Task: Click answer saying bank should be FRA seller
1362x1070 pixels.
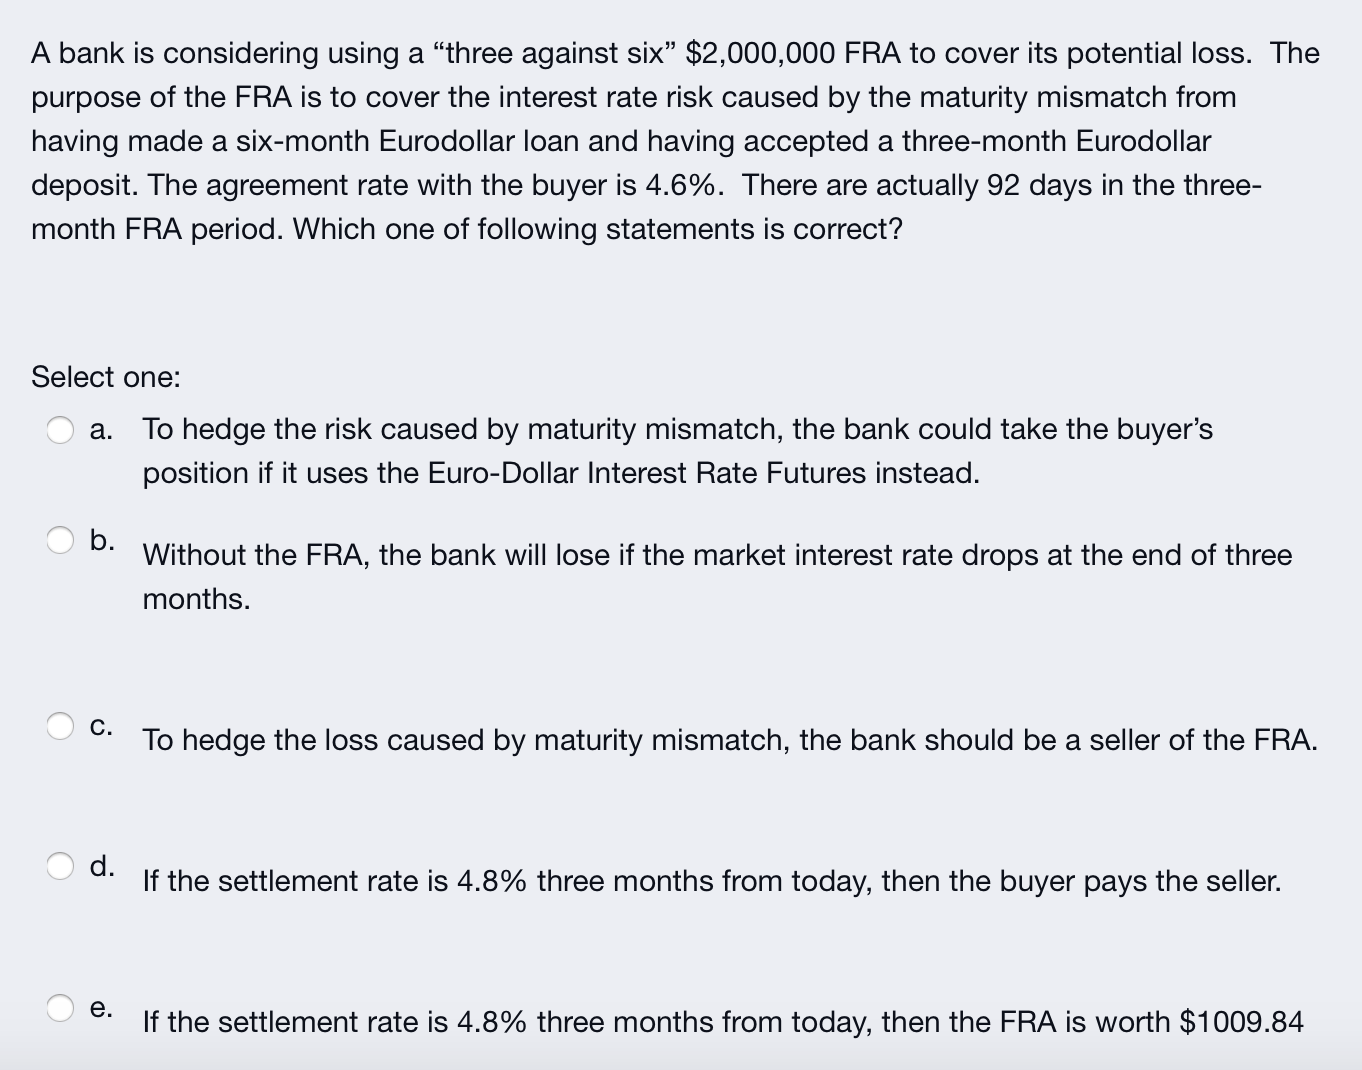Action: point(729,740)
